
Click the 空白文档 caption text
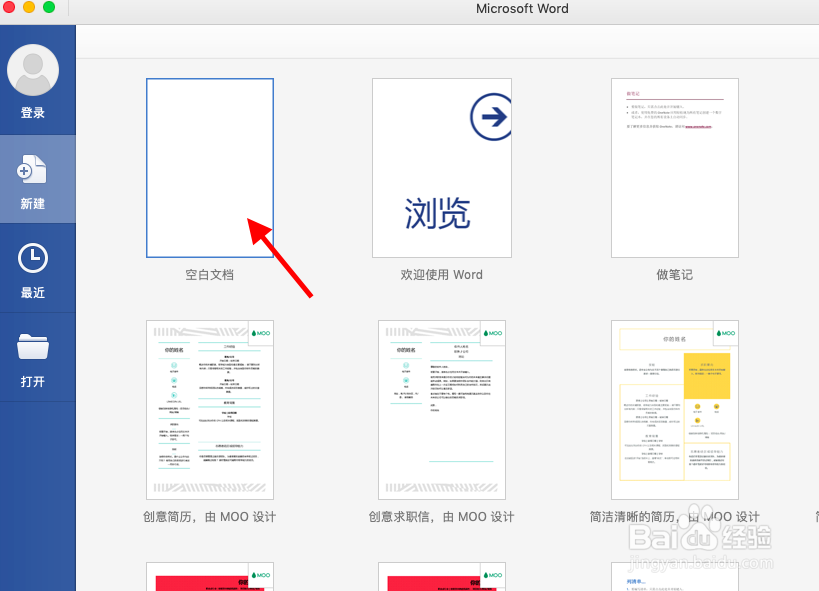coord(209,275)
